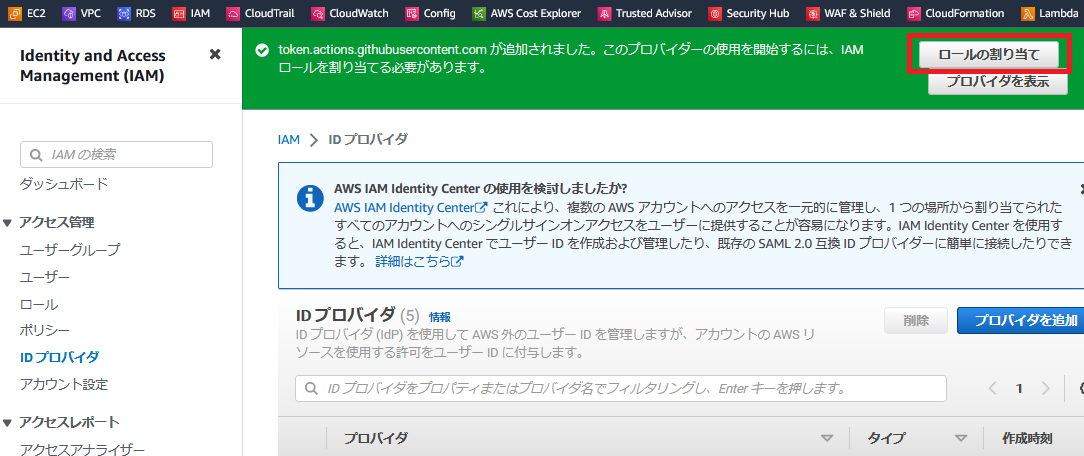Go to previous page of providers
Screen dimensions: 1084x456
click(x=993, y=388)
